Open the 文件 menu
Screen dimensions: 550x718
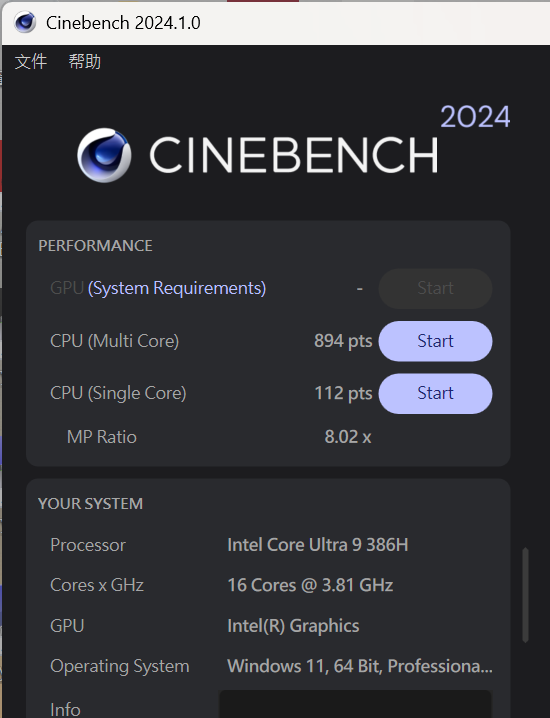point(31,61)
